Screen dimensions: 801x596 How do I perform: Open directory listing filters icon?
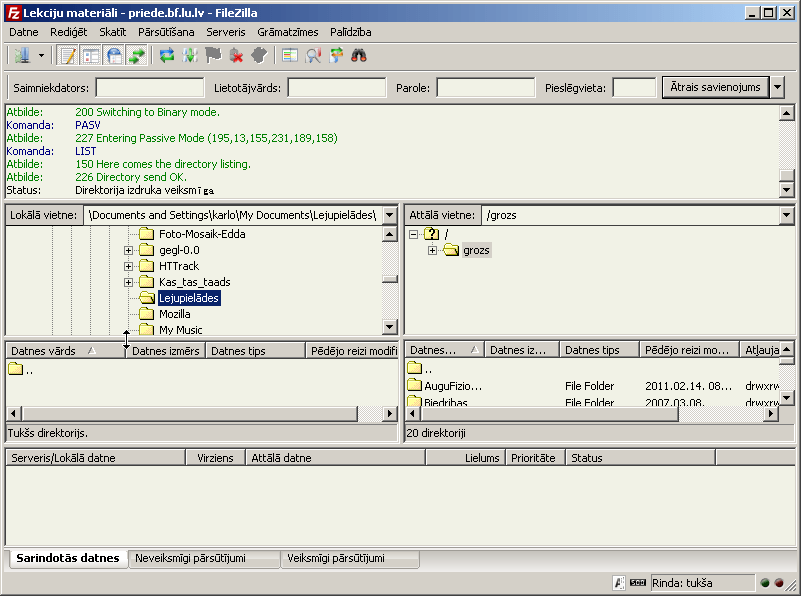coord(290,55)
